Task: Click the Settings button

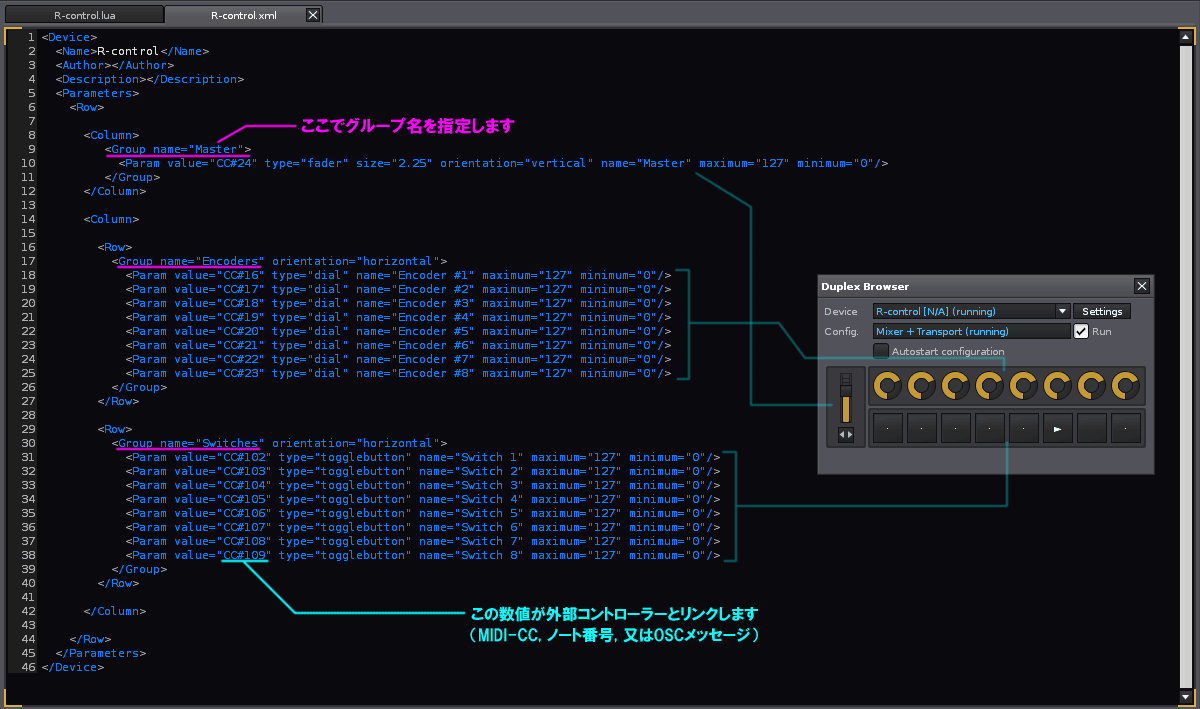Action: click(1101, 311)
